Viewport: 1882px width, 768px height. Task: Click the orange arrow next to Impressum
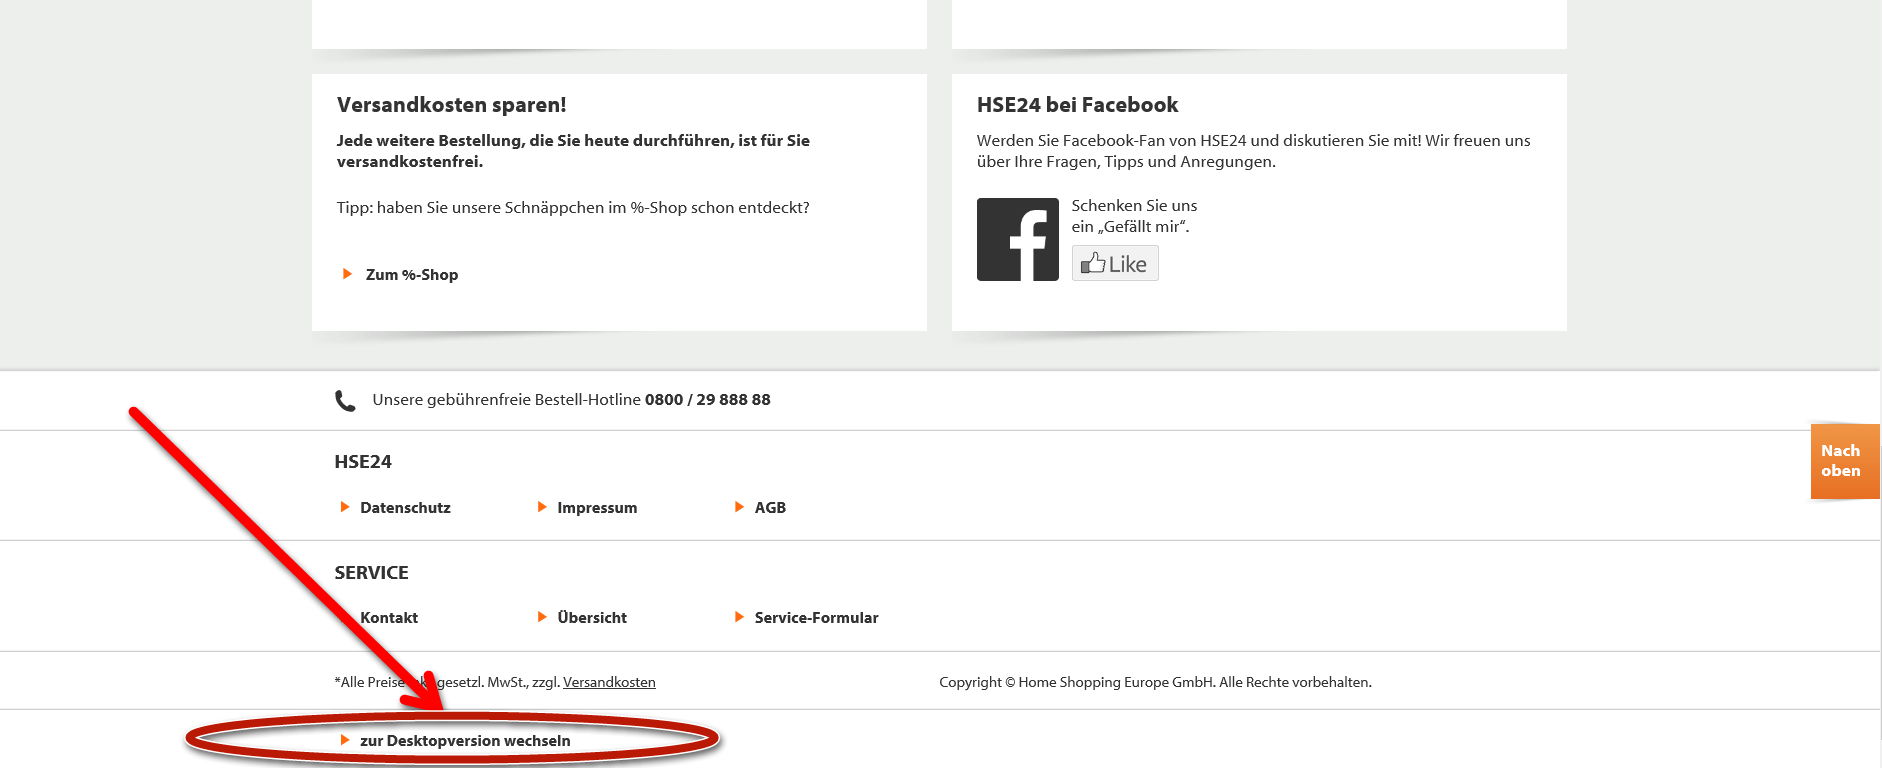[x=542, y=507]
